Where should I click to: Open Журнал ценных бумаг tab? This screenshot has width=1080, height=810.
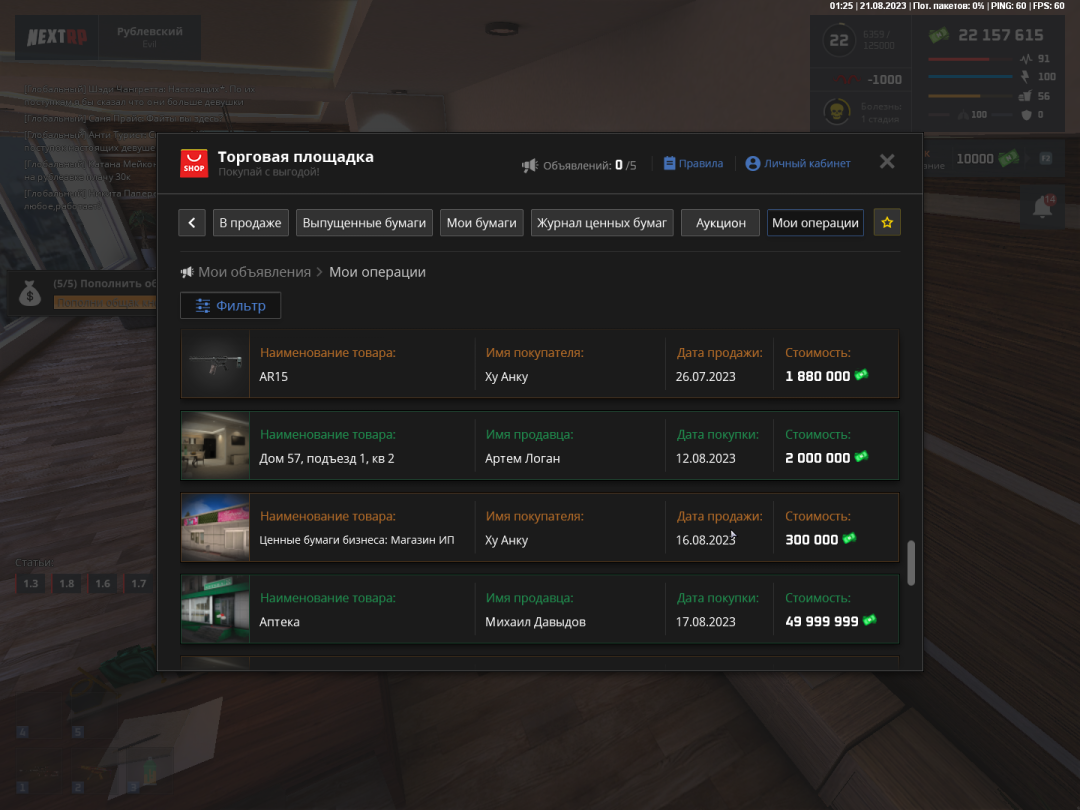pyautogui.click(x=602, y=223)
